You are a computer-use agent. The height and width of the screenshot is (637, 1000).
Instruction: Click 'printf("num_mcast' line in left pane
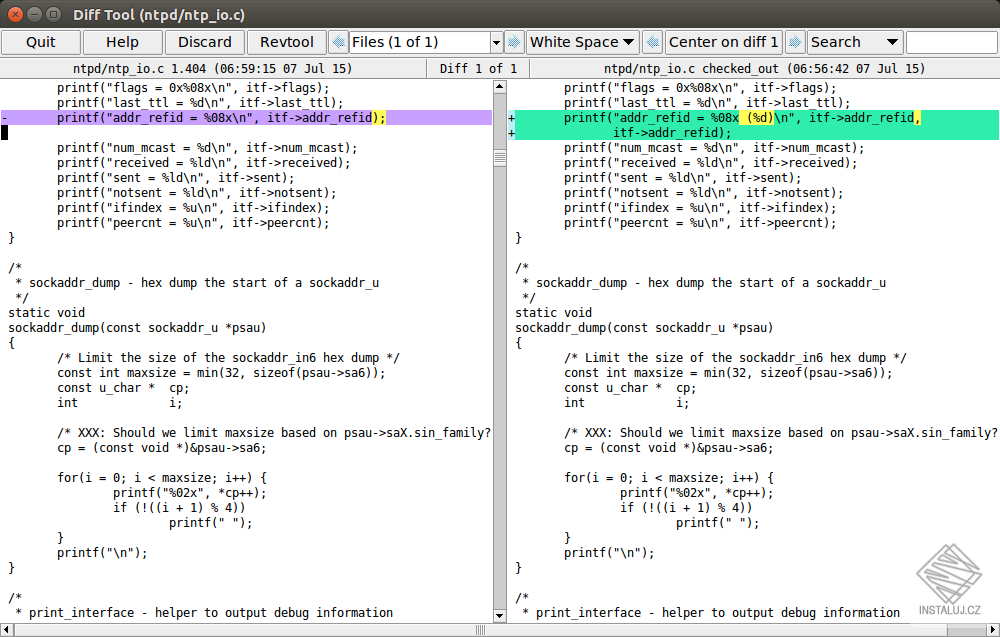coord(207,148)
